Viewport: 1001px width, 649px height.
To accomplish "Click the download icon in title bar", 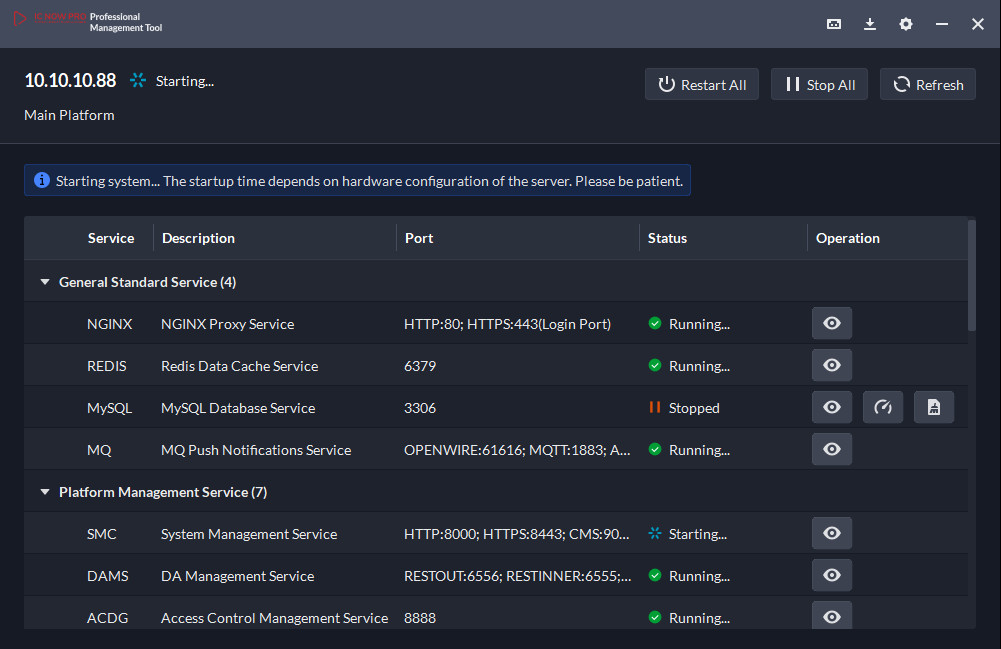I will point(870,24).
